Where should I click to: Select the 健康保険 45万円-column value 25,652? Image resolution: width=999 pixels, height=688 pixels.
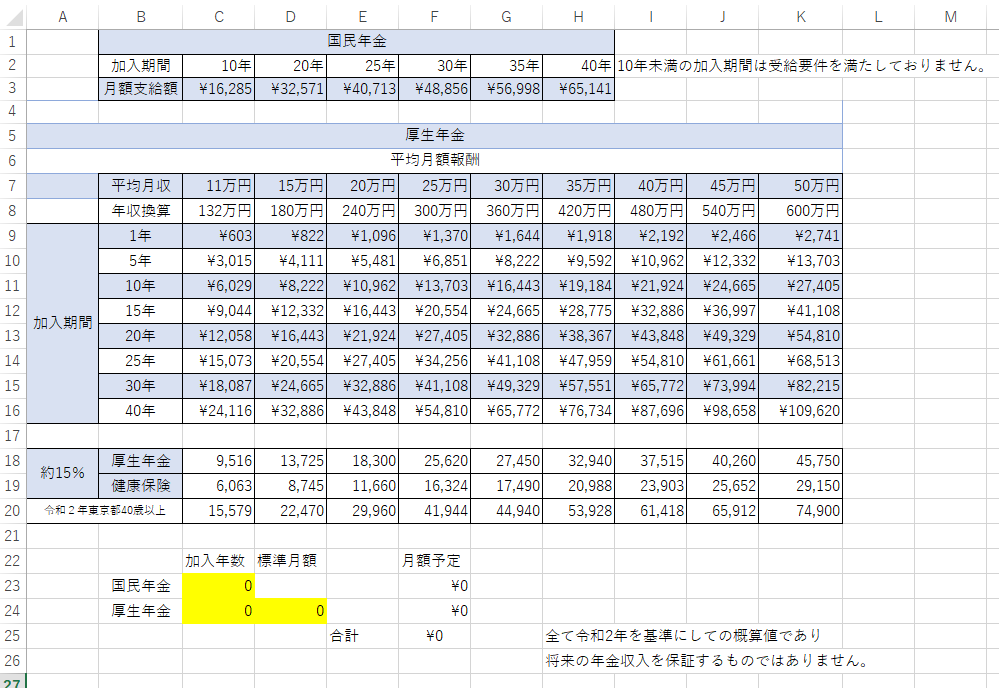722,485
